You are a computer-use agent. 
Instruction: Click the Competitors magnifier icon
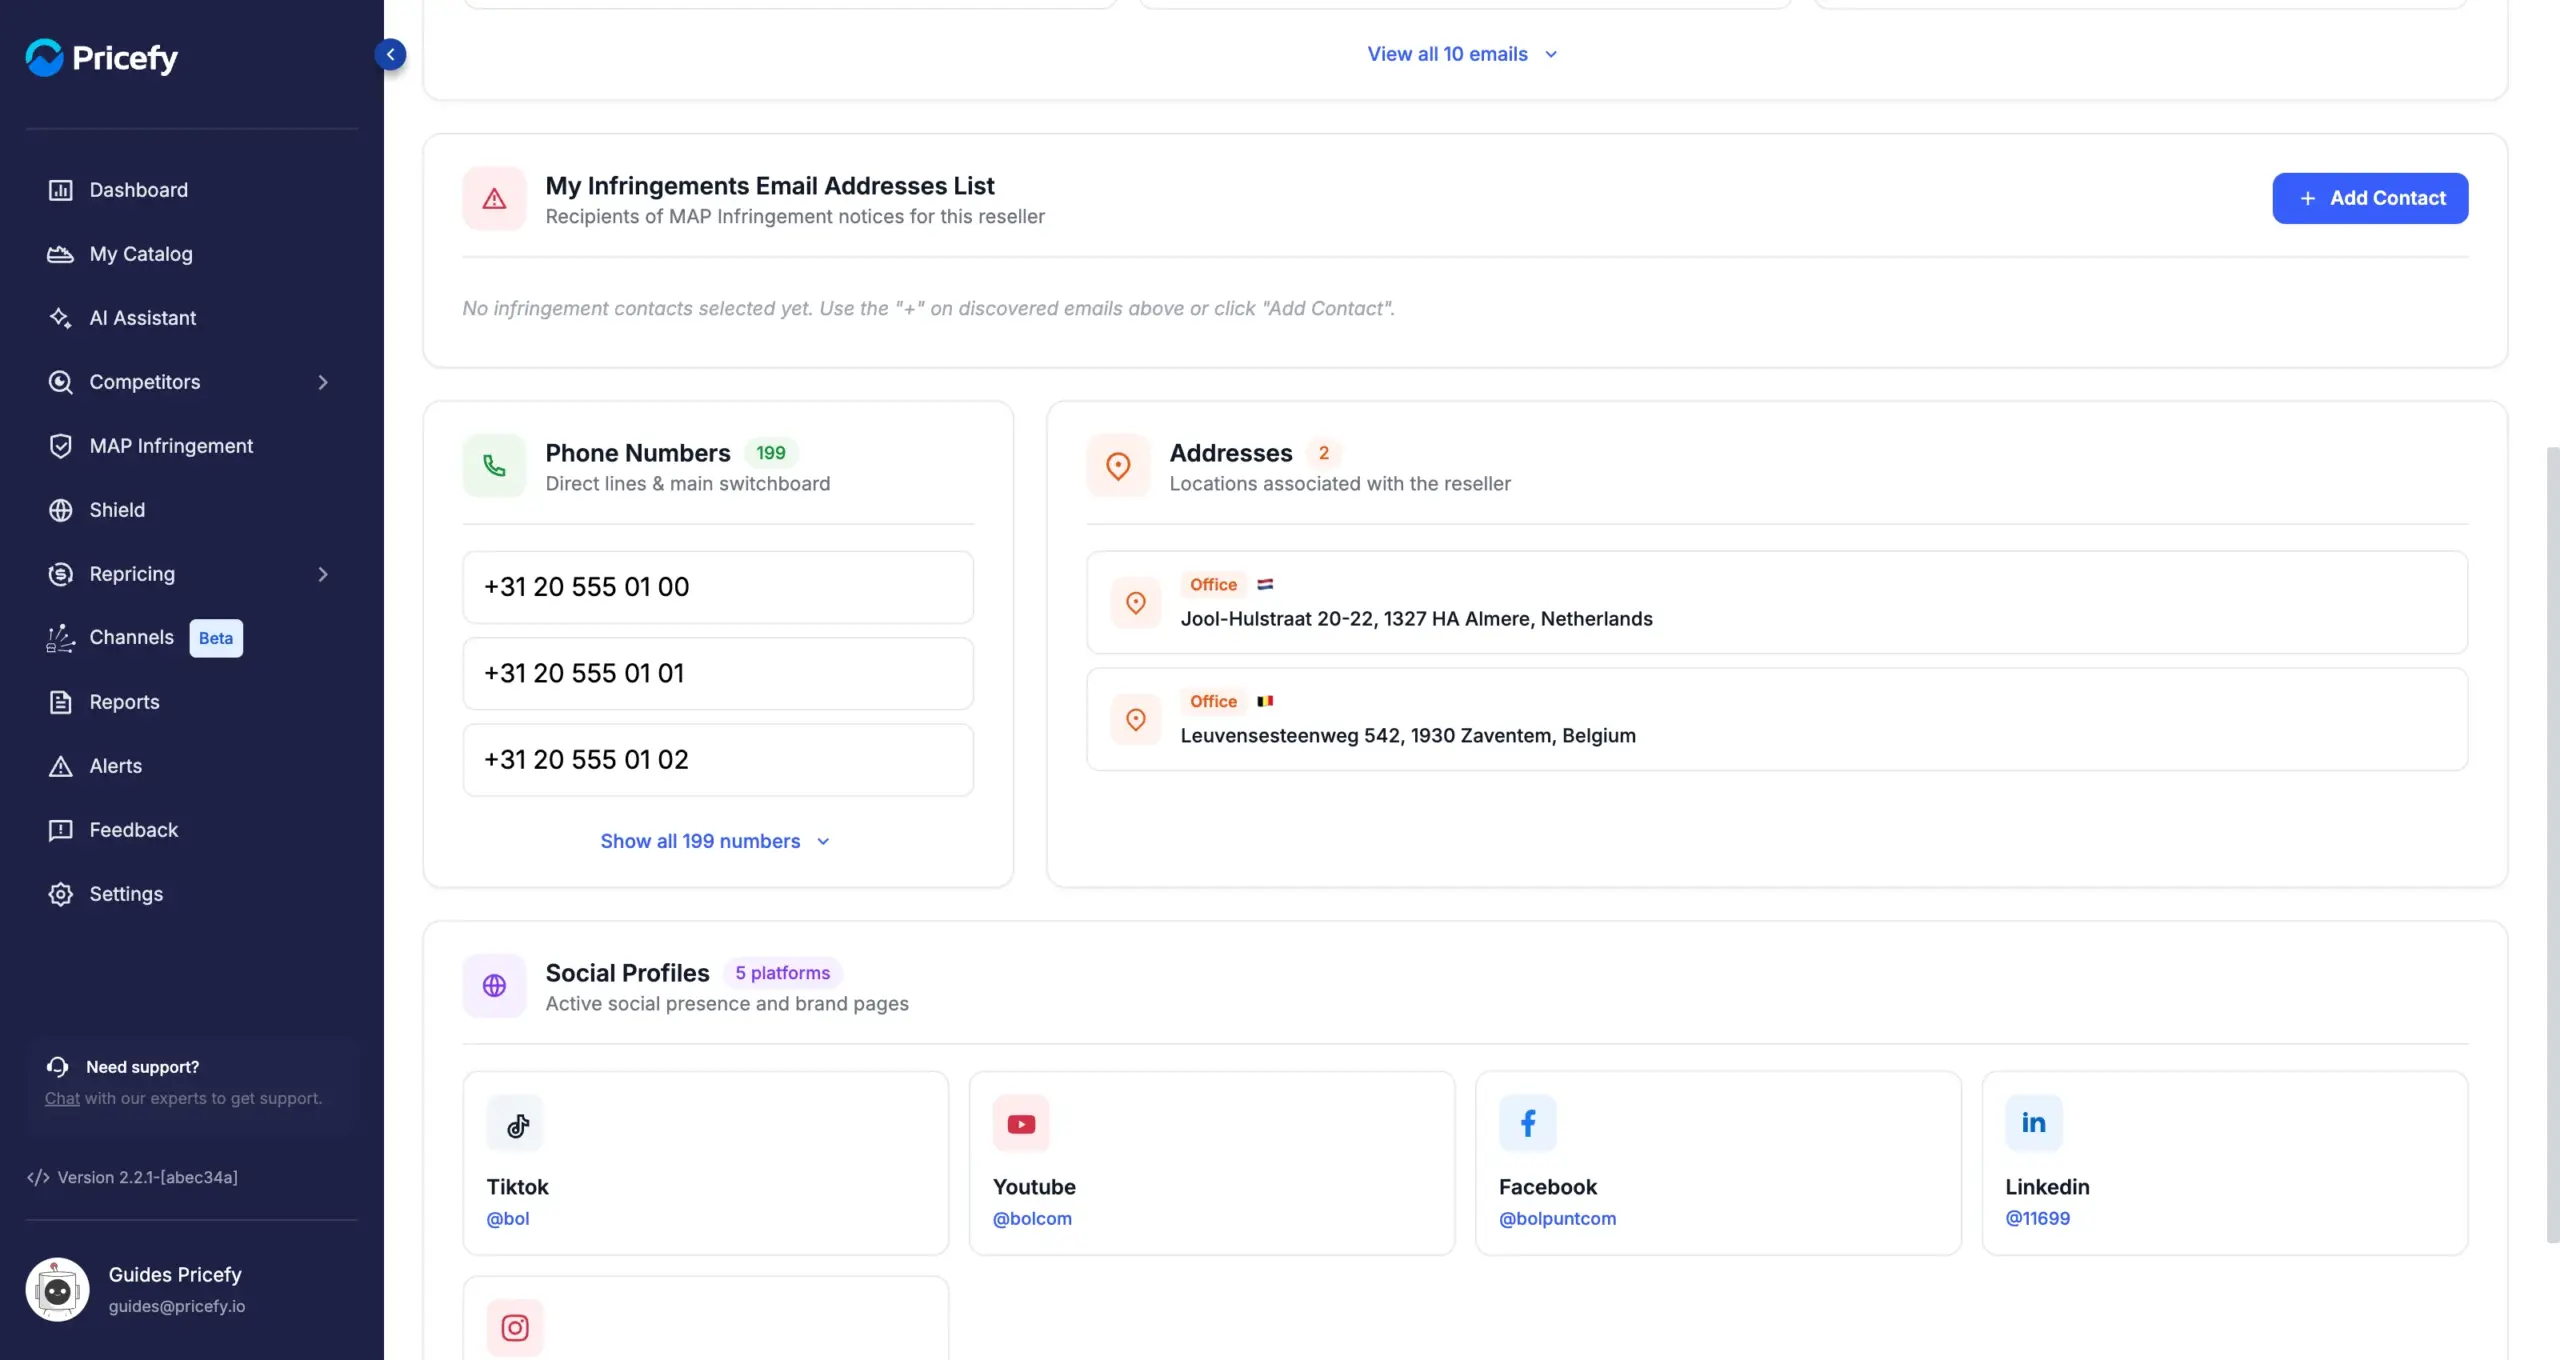coord(60,382)
